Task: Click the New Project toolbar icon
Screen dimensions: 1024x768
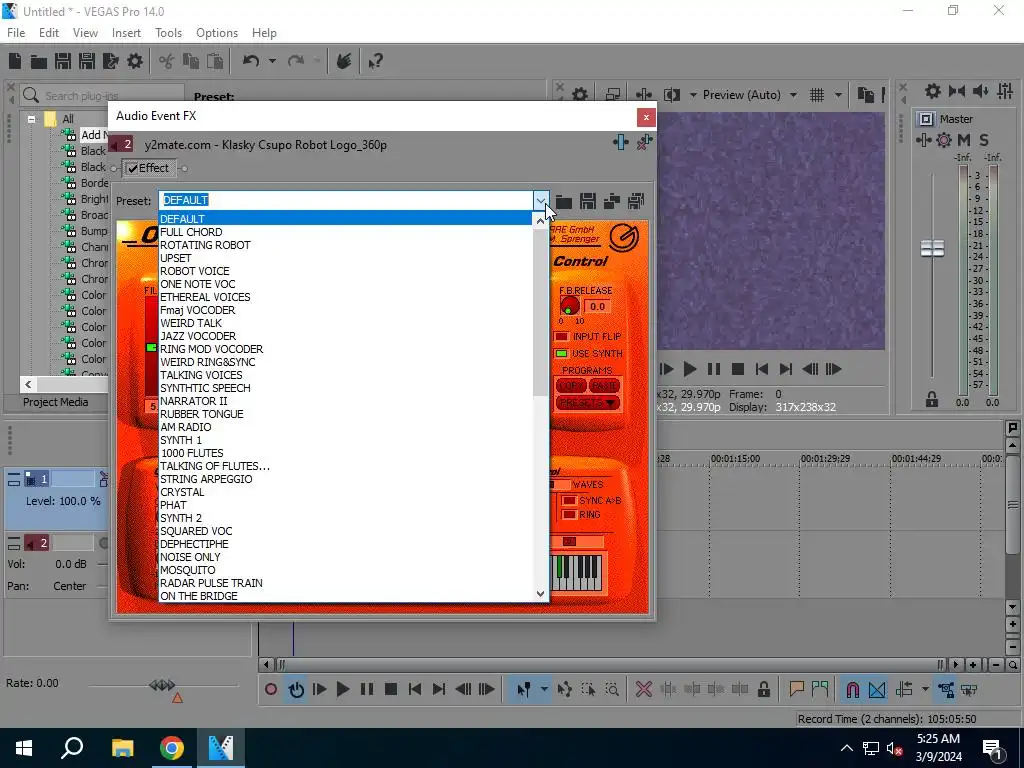Action: pos(15,61)
